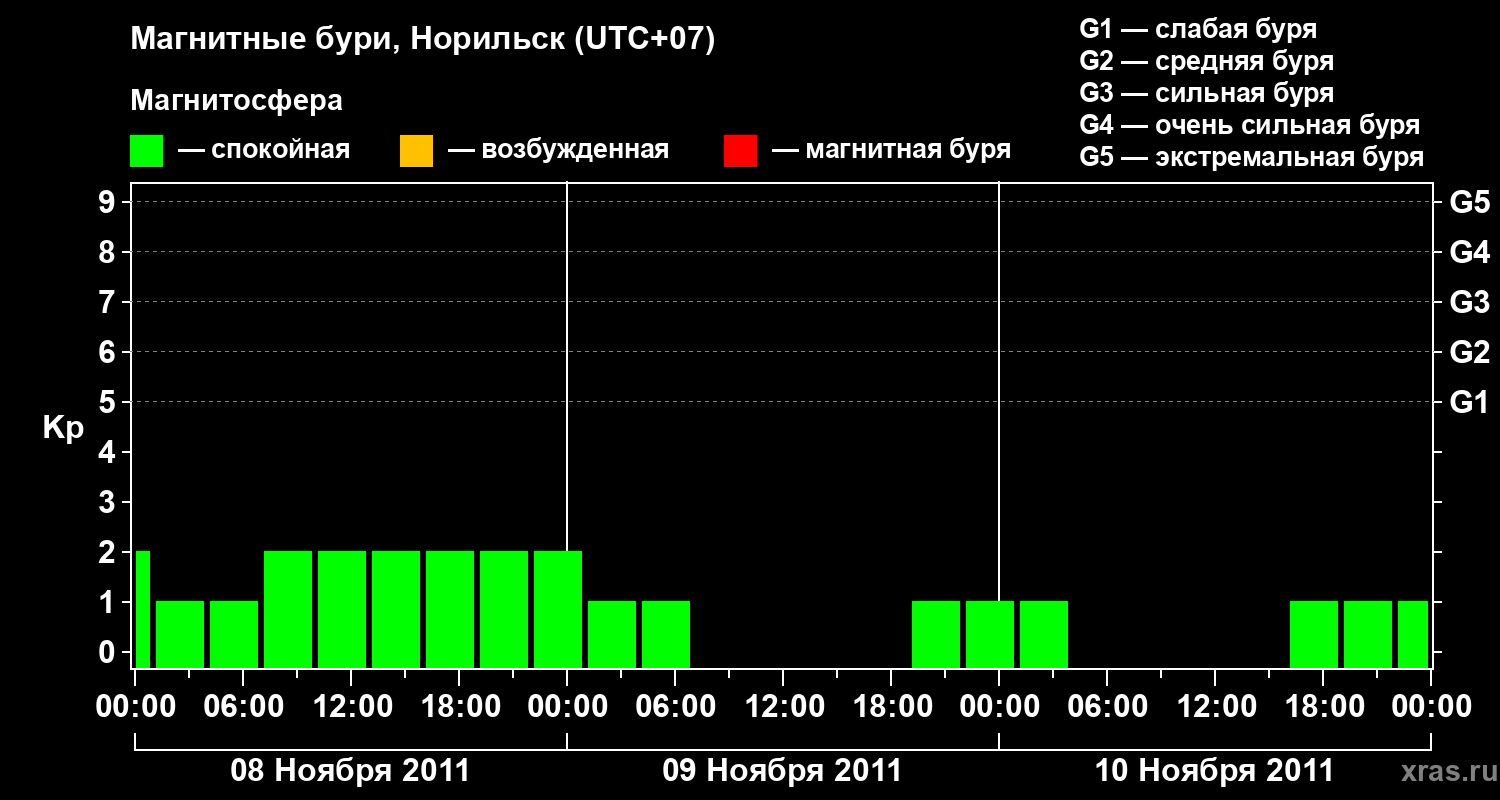Click the Kp 1 bar for 19:00–22:00, 09 Ноября
This screenshot has height=800, width=1500.
coord(936,634)
